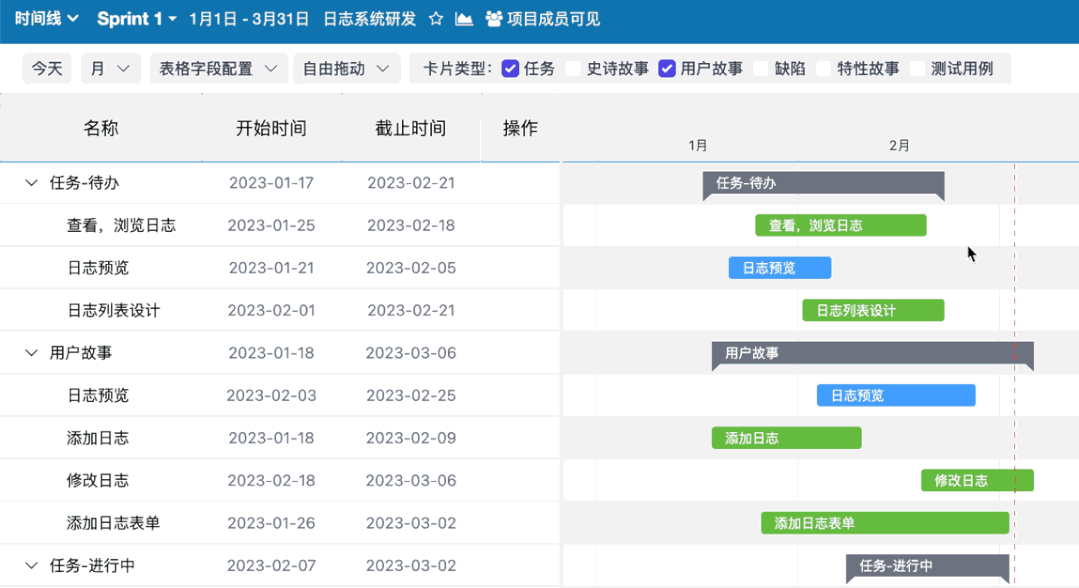This screenshot has width=1079, height=588.
Task: Click the 项目成员可见 members icon
Action: pos(493,19)
